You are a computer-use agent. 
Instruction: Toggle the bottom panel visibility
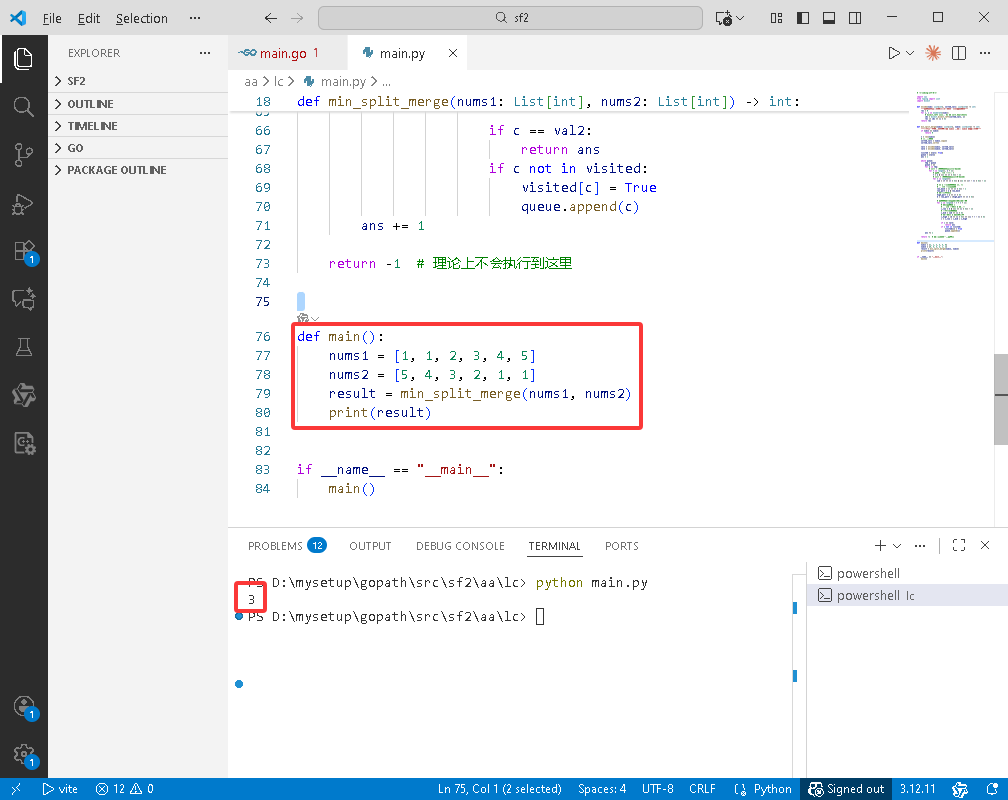[x=829, y=18]
